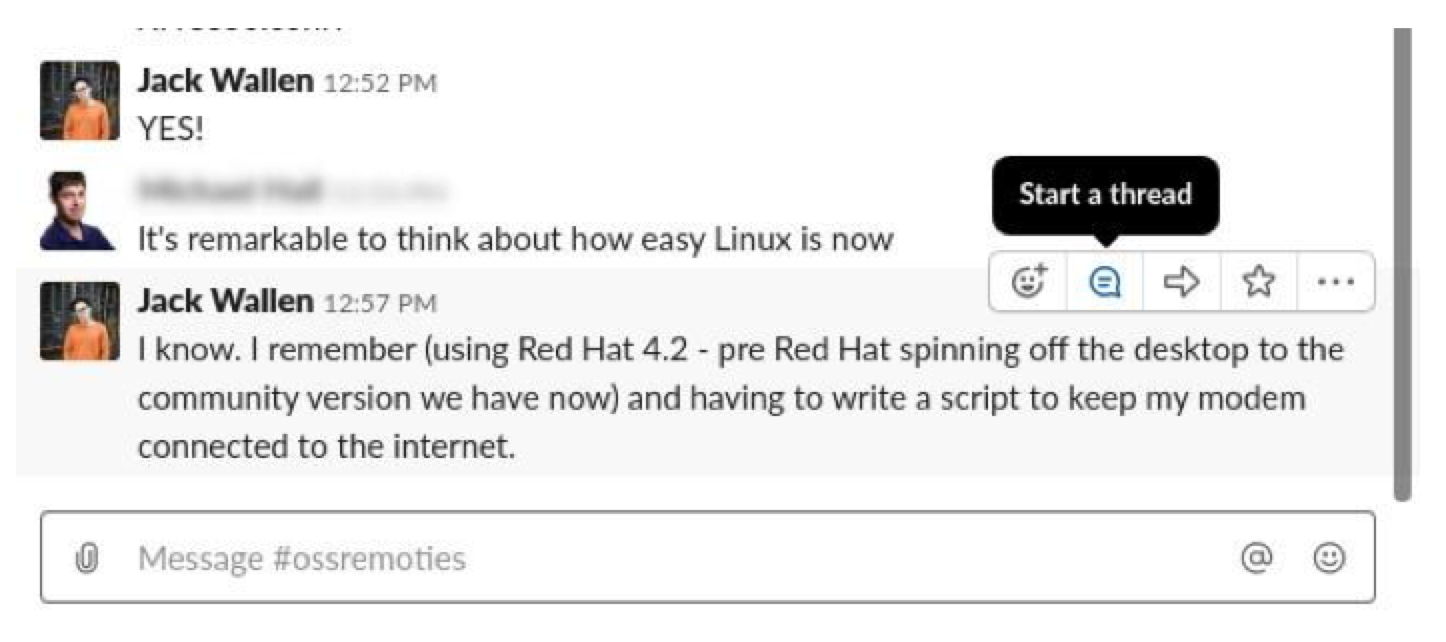Click the YES! message text
This screenshot has width=1446, height=642.
point(170,128)
